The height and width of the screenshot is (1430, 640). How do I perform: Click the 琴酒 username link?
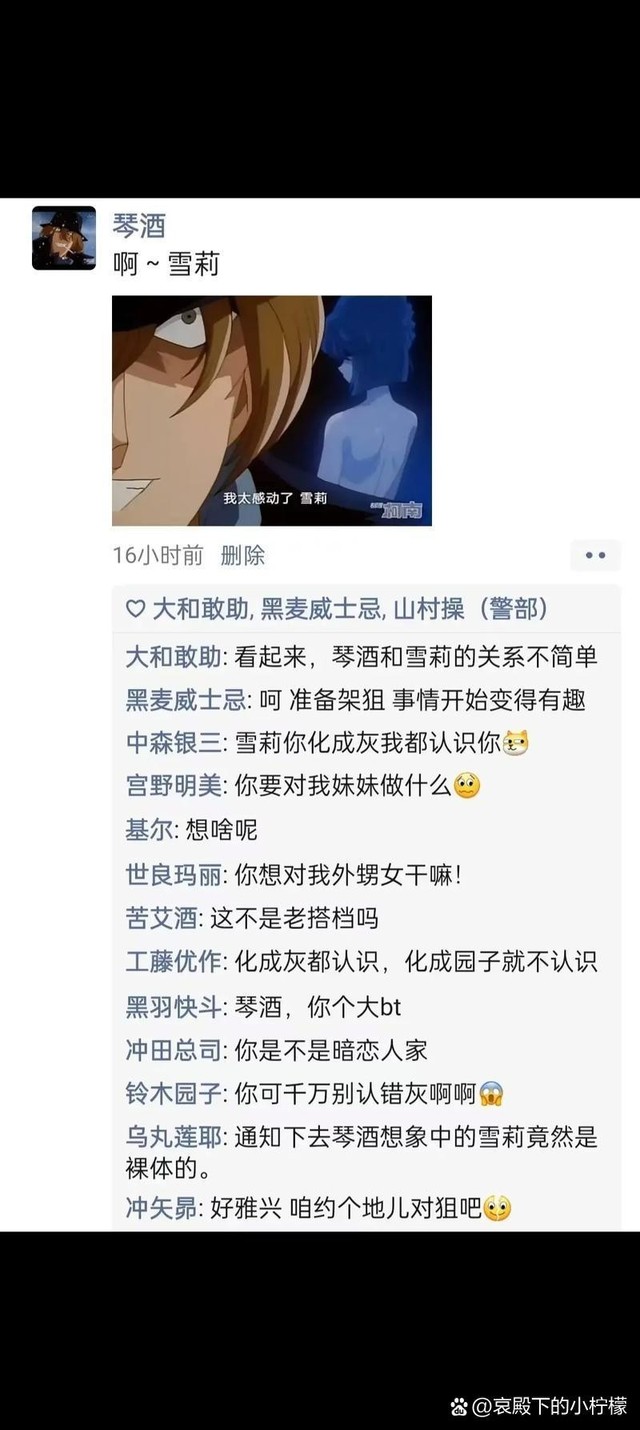[x=139, y=225]
